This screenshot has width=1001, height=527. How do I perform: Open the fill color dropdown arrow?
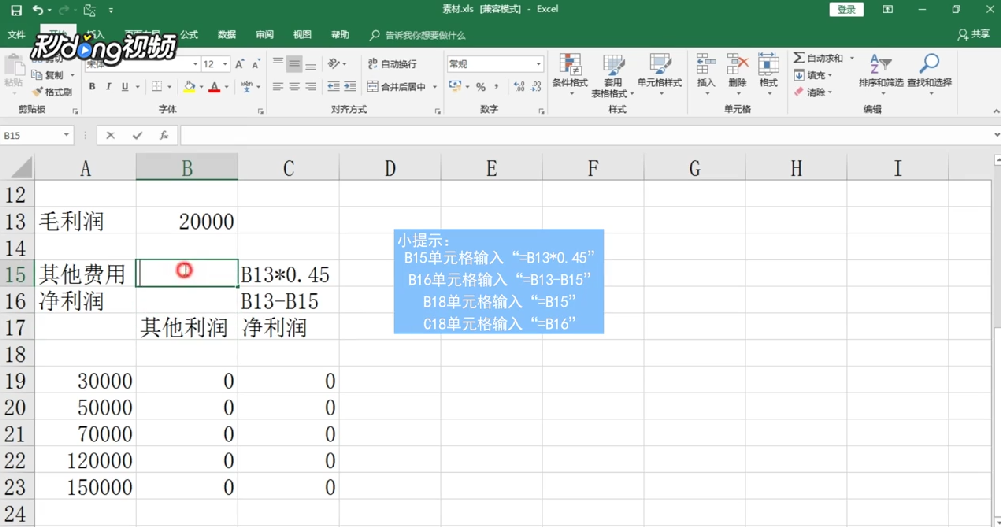coord(202,87)
